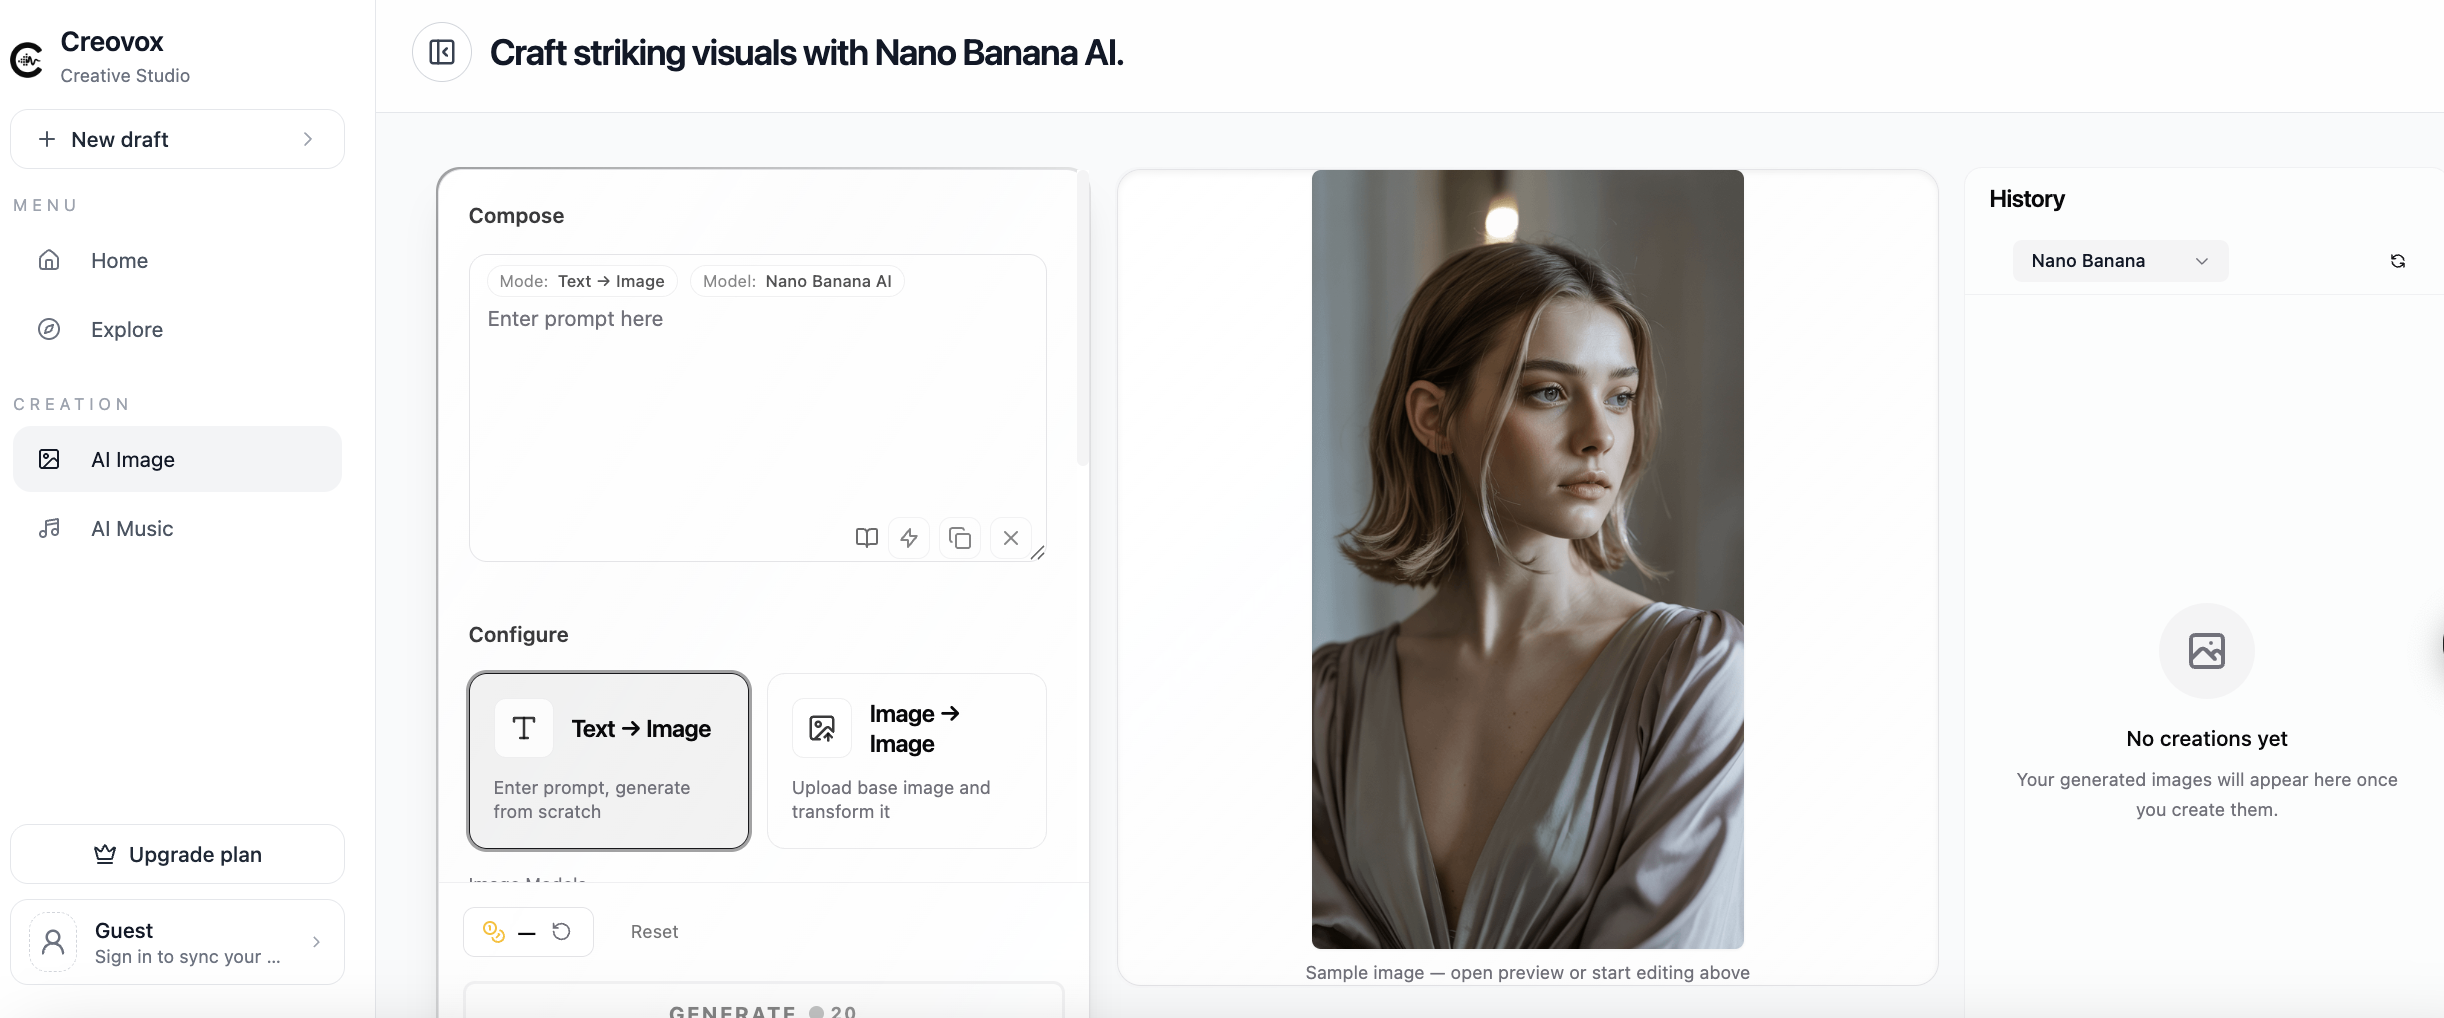Adjust the credits slider next to the coin icon
The width and height of the screenshot is (2444, 1018).
[528, 931]
